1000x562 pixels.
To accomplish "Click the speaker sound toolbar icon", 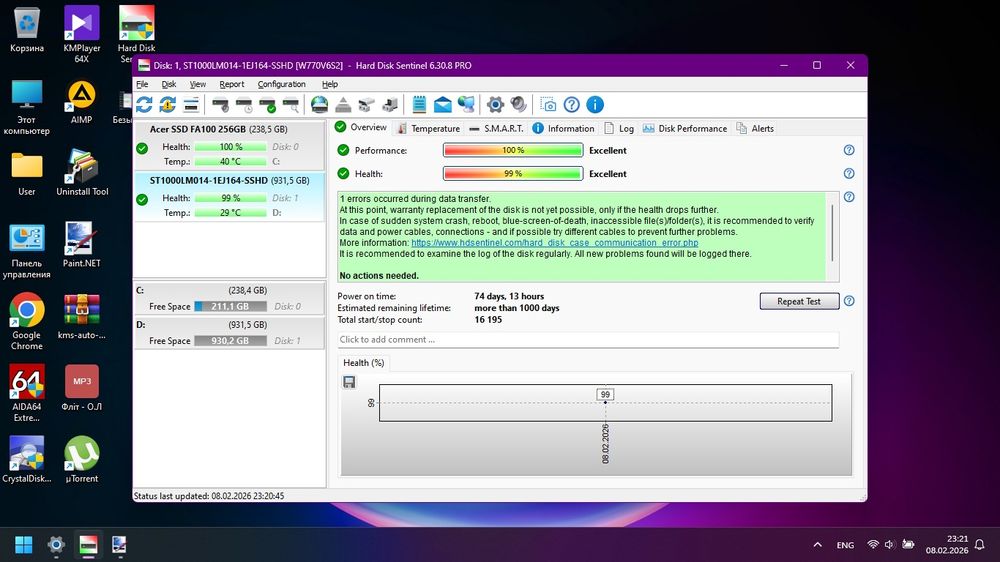I will pos(518,105).
